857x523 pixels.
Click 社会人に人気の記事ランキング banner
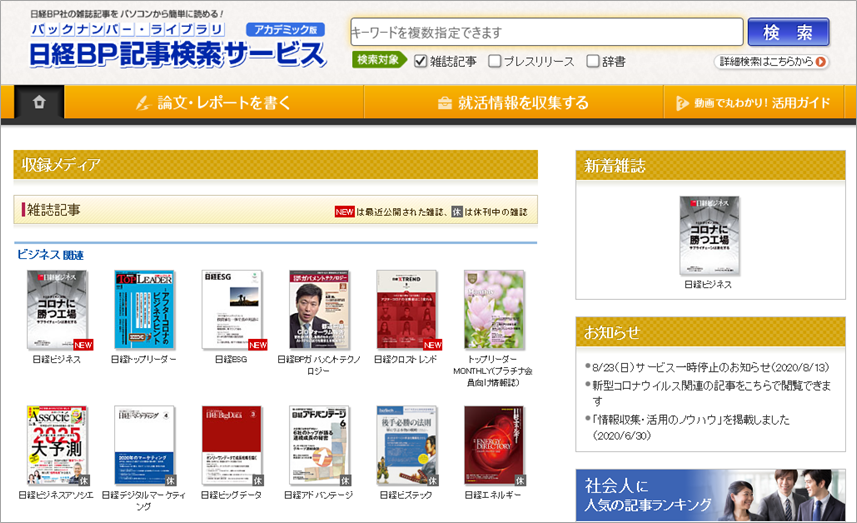point(711,495)
